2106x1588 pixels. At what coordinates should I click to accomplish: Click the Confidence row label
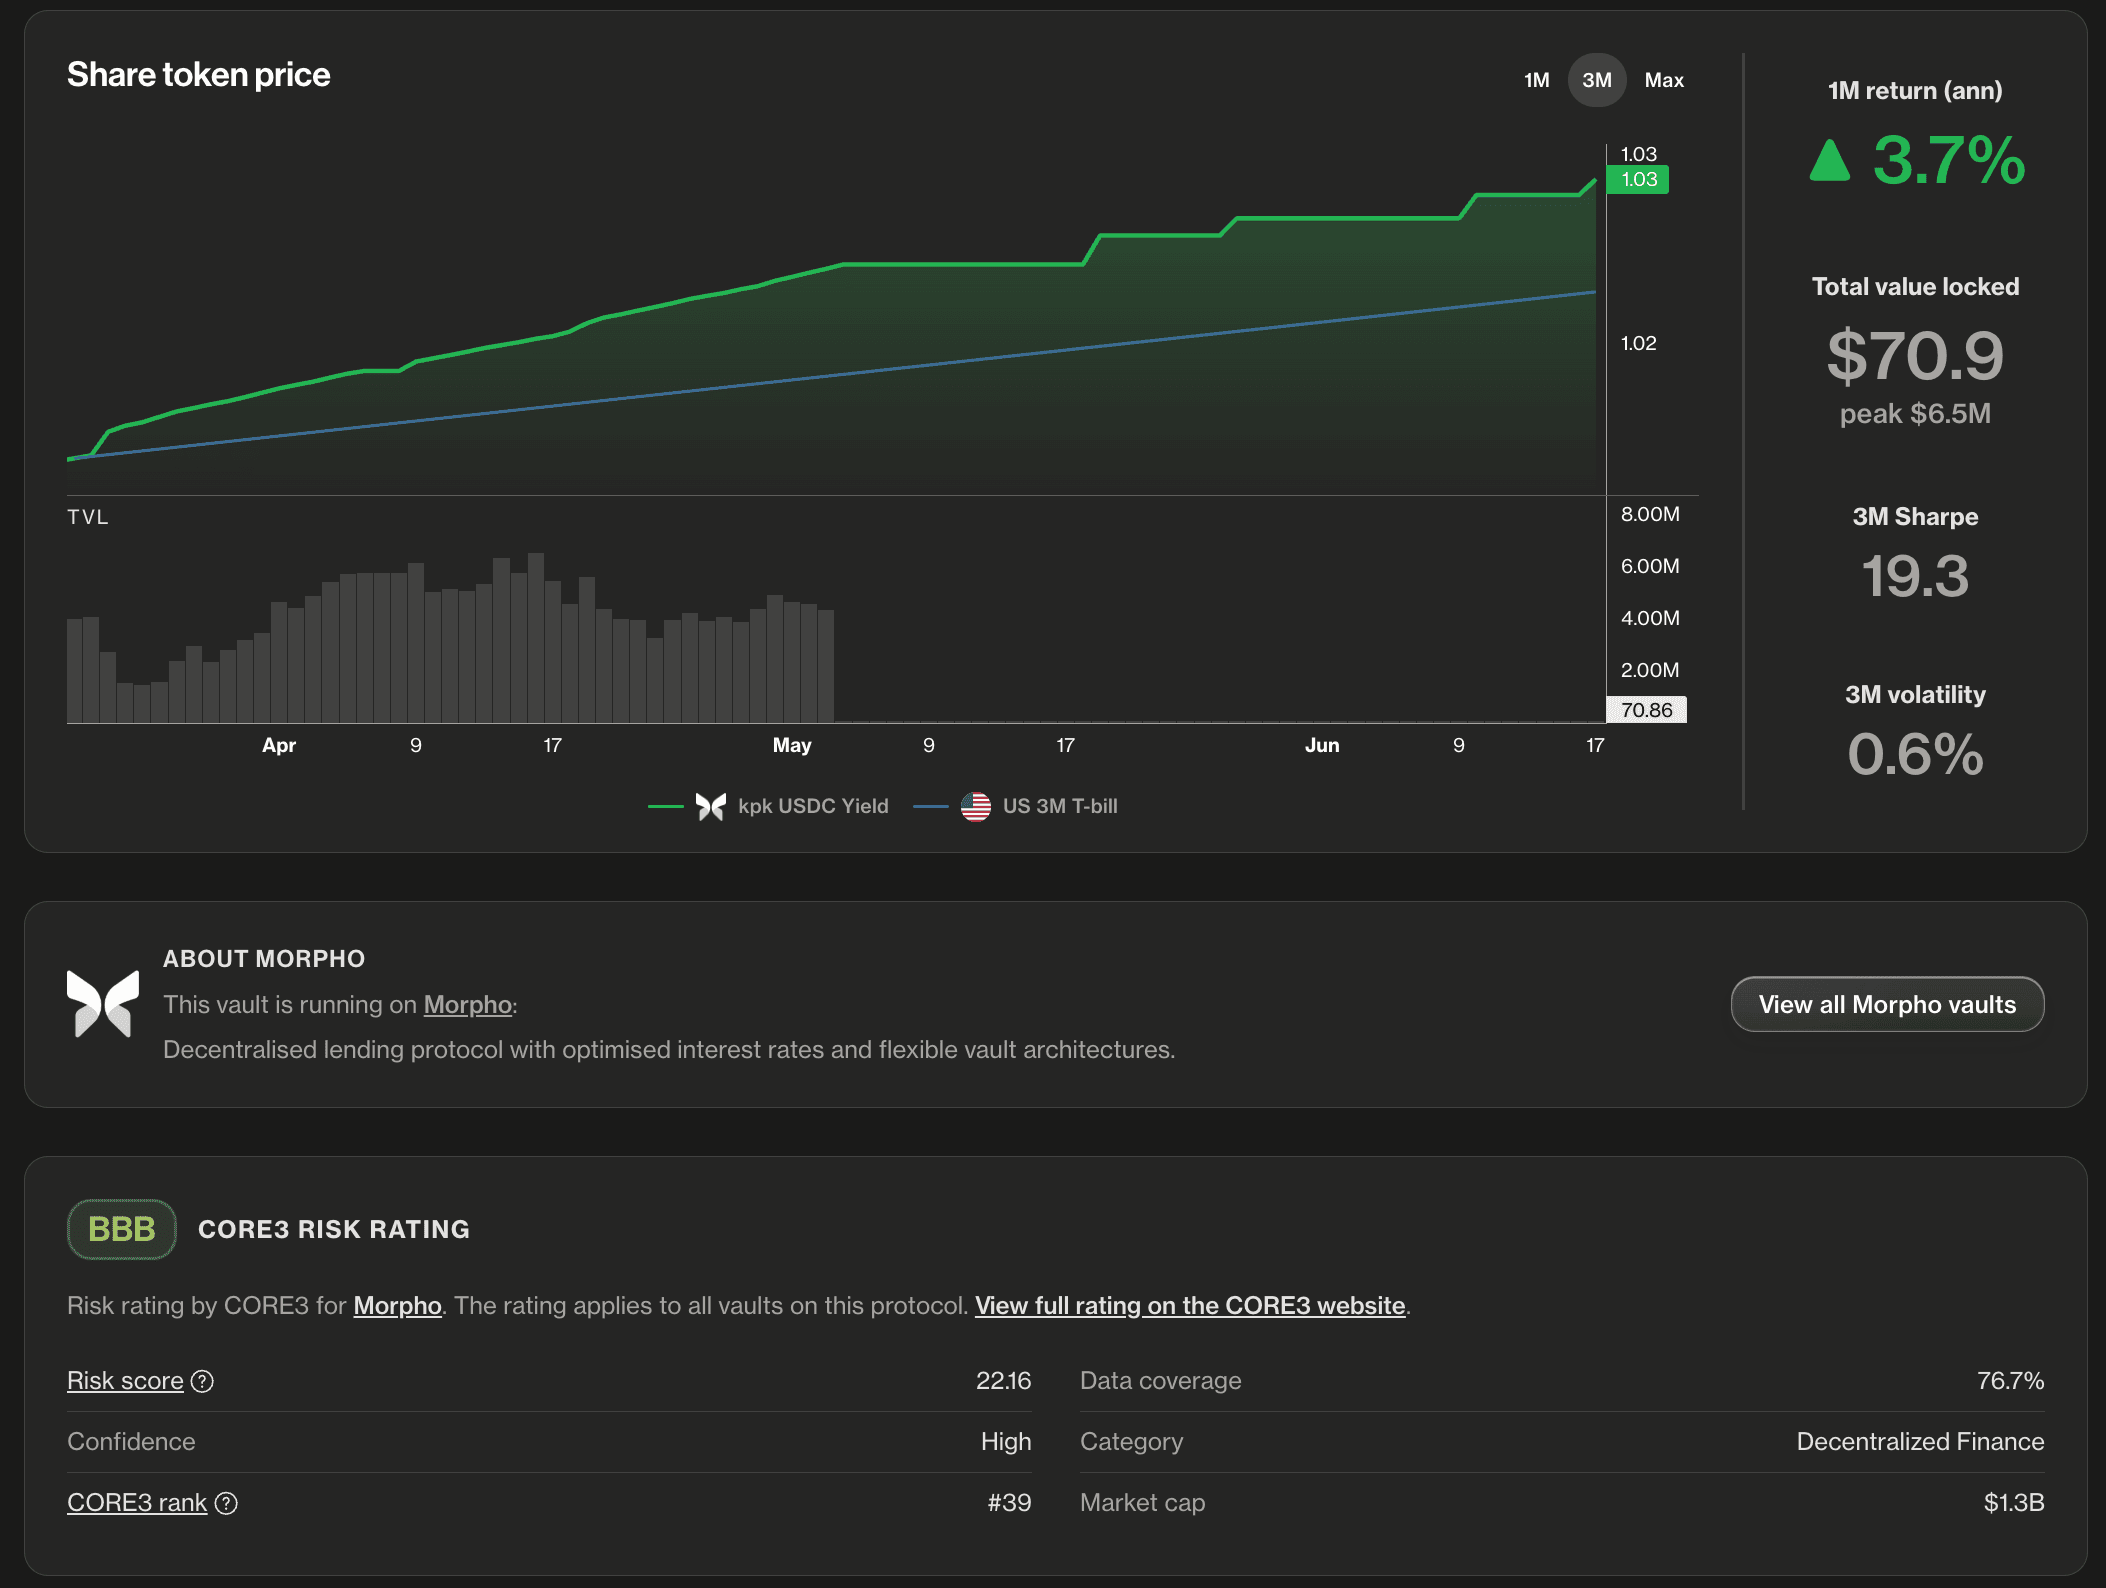(131, 1442)
